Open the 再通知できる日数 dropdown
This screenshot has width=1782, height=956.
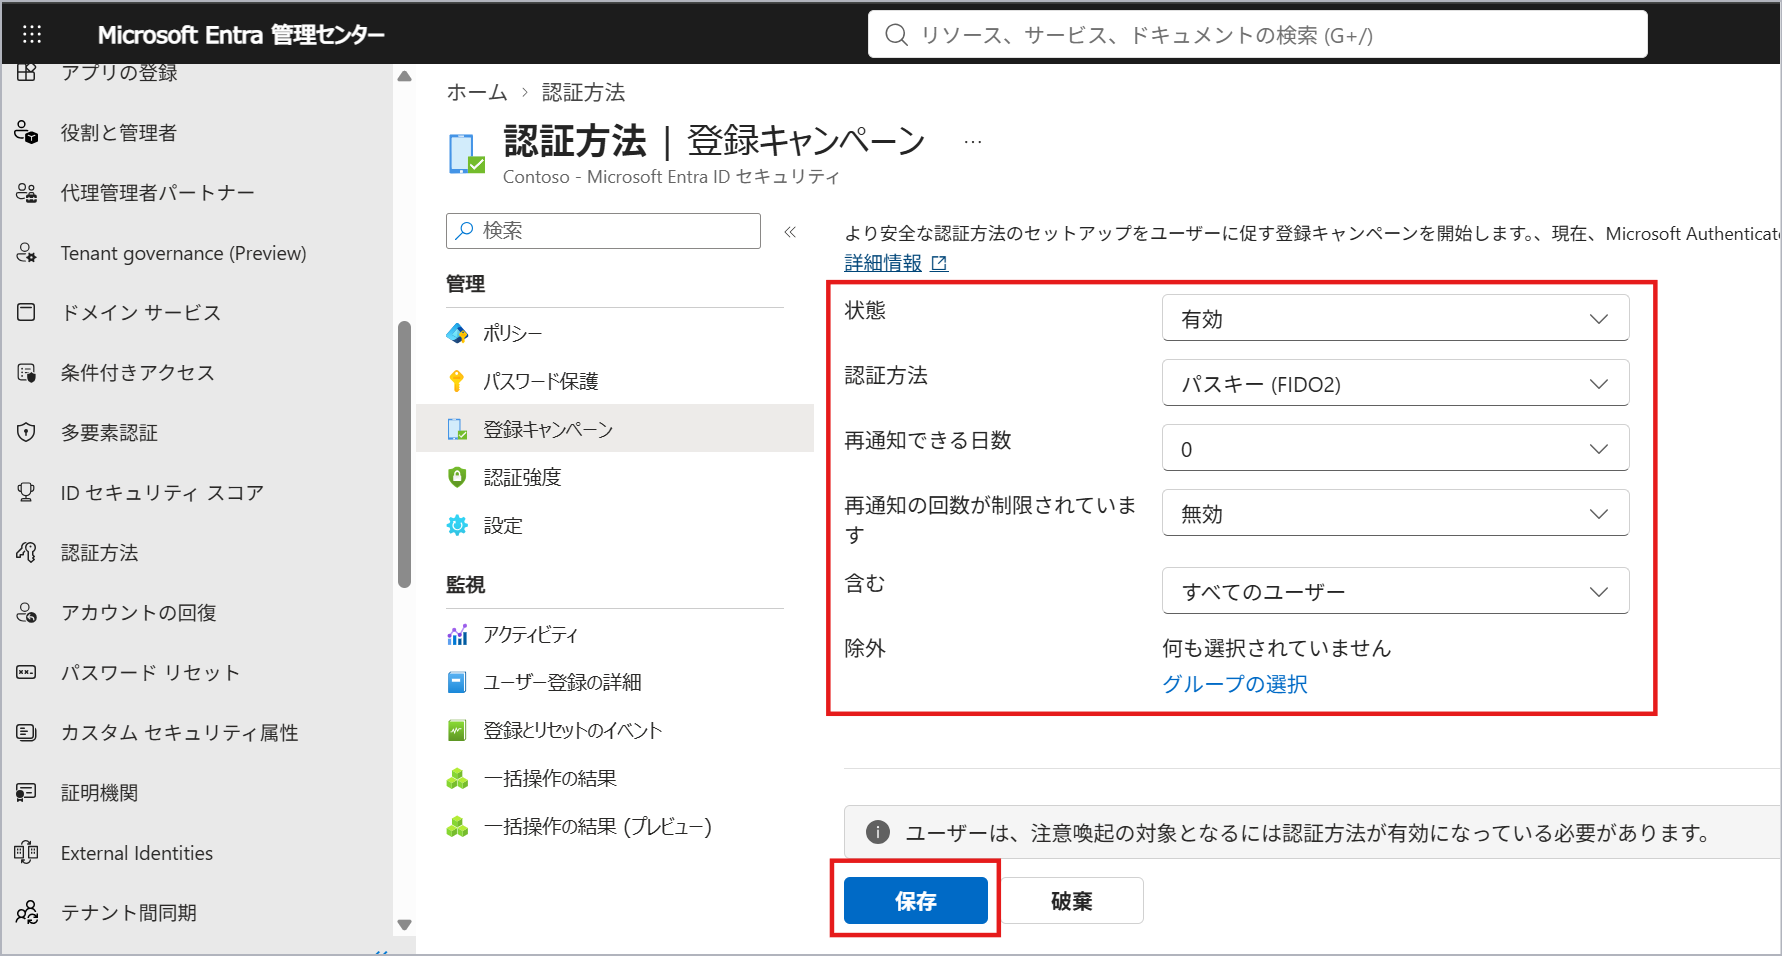point(1395,448)
